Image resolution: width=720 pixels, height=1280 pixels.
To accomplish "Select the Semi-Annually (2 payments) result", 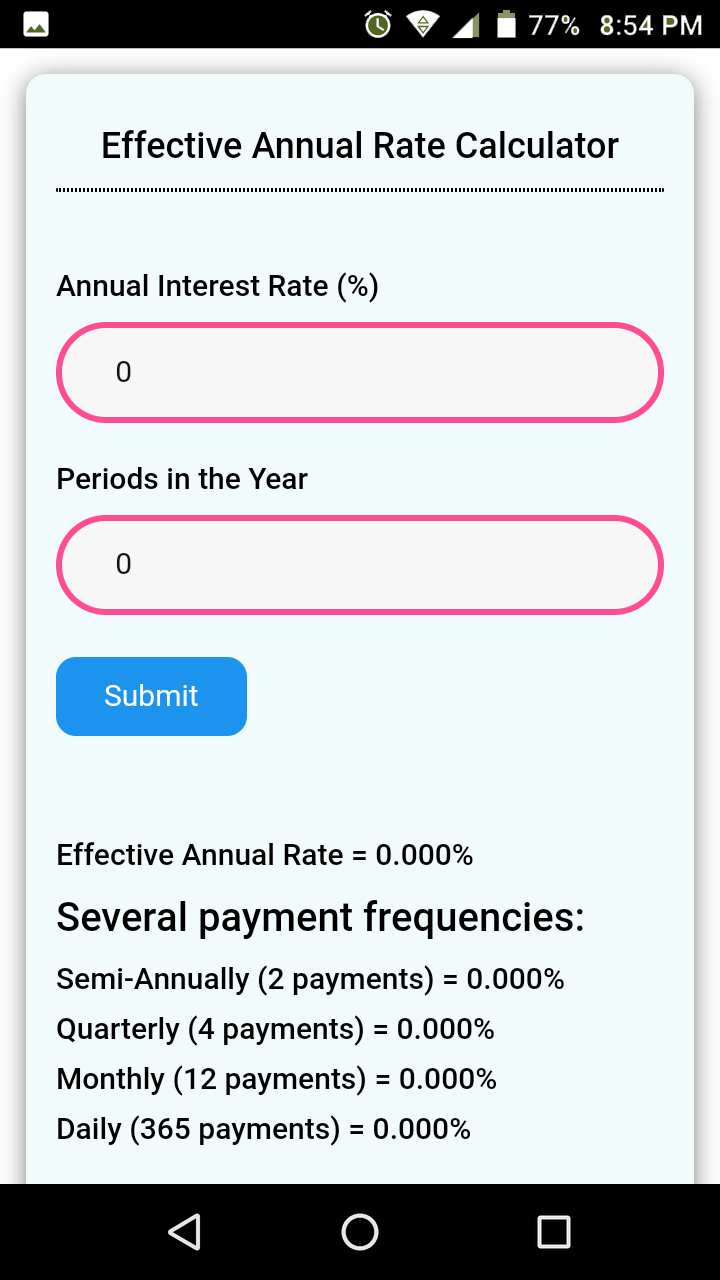I will tap(310, 979).
